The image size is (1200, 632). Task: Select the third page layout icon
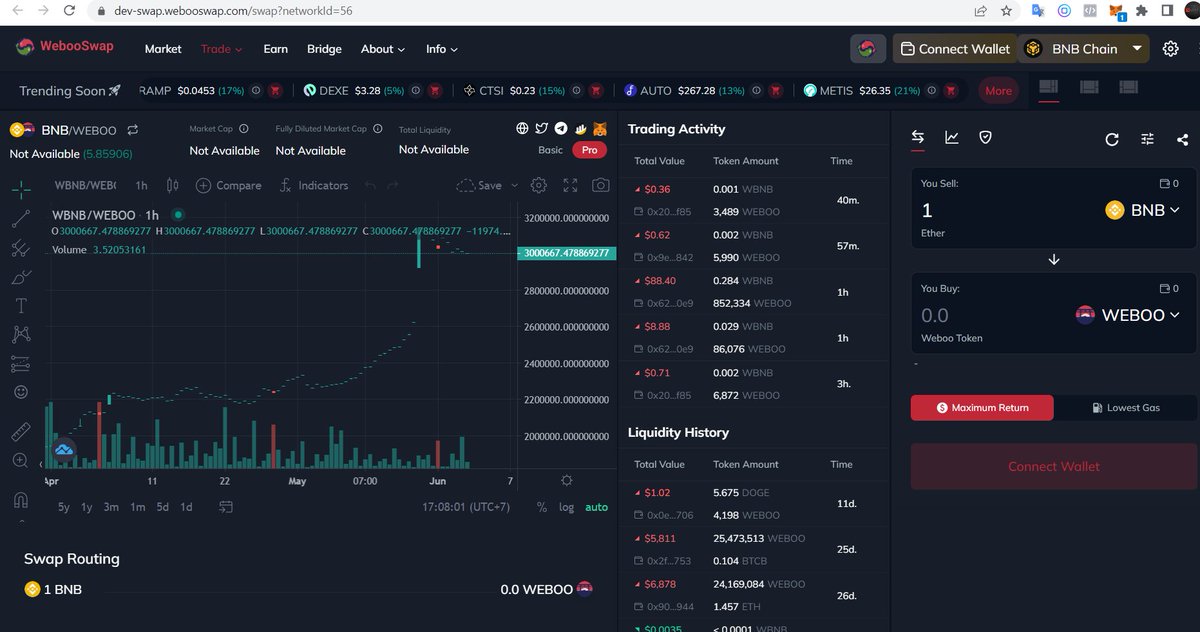click(x=1129, y=88)
